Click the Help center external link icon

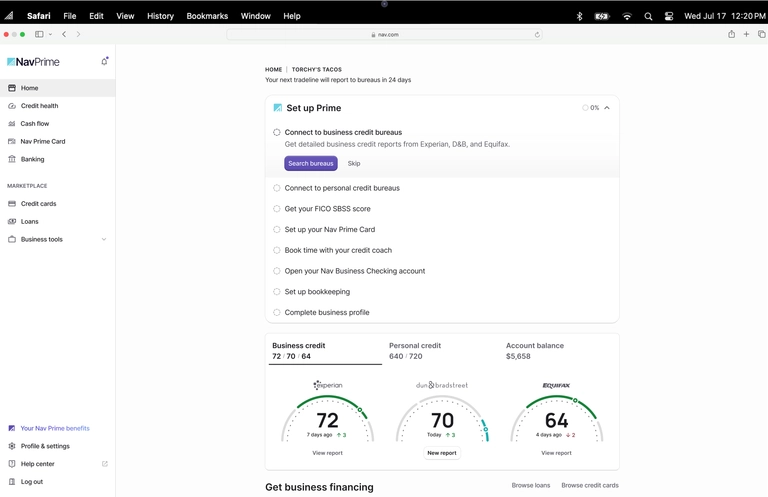[104, 464]
